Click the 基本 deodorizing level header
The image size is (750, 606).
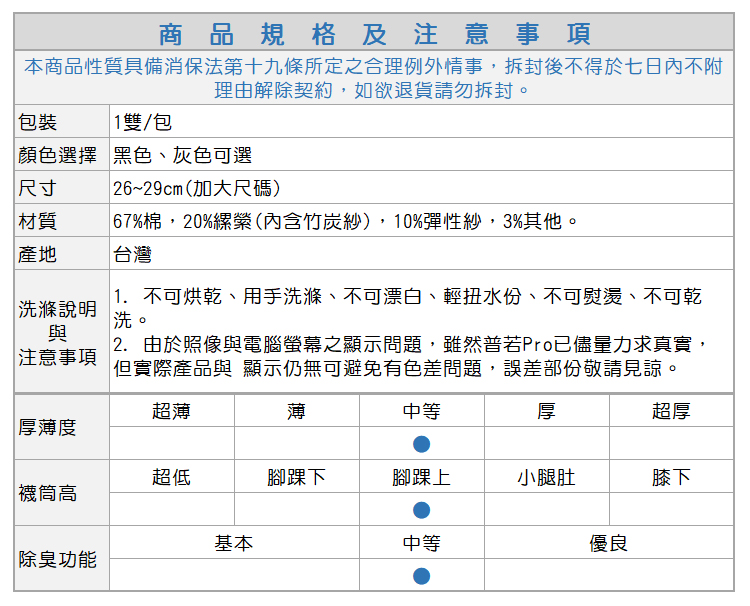[234, 543]
